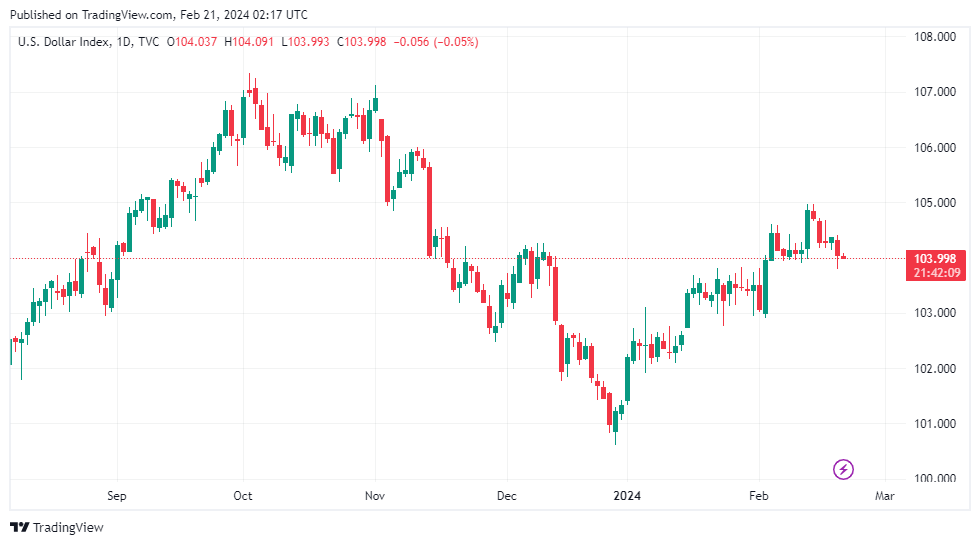Screen dimensions: 980x545
Task: Click the 21:42:09 bar countdown timer
Action: pos(935,273)
